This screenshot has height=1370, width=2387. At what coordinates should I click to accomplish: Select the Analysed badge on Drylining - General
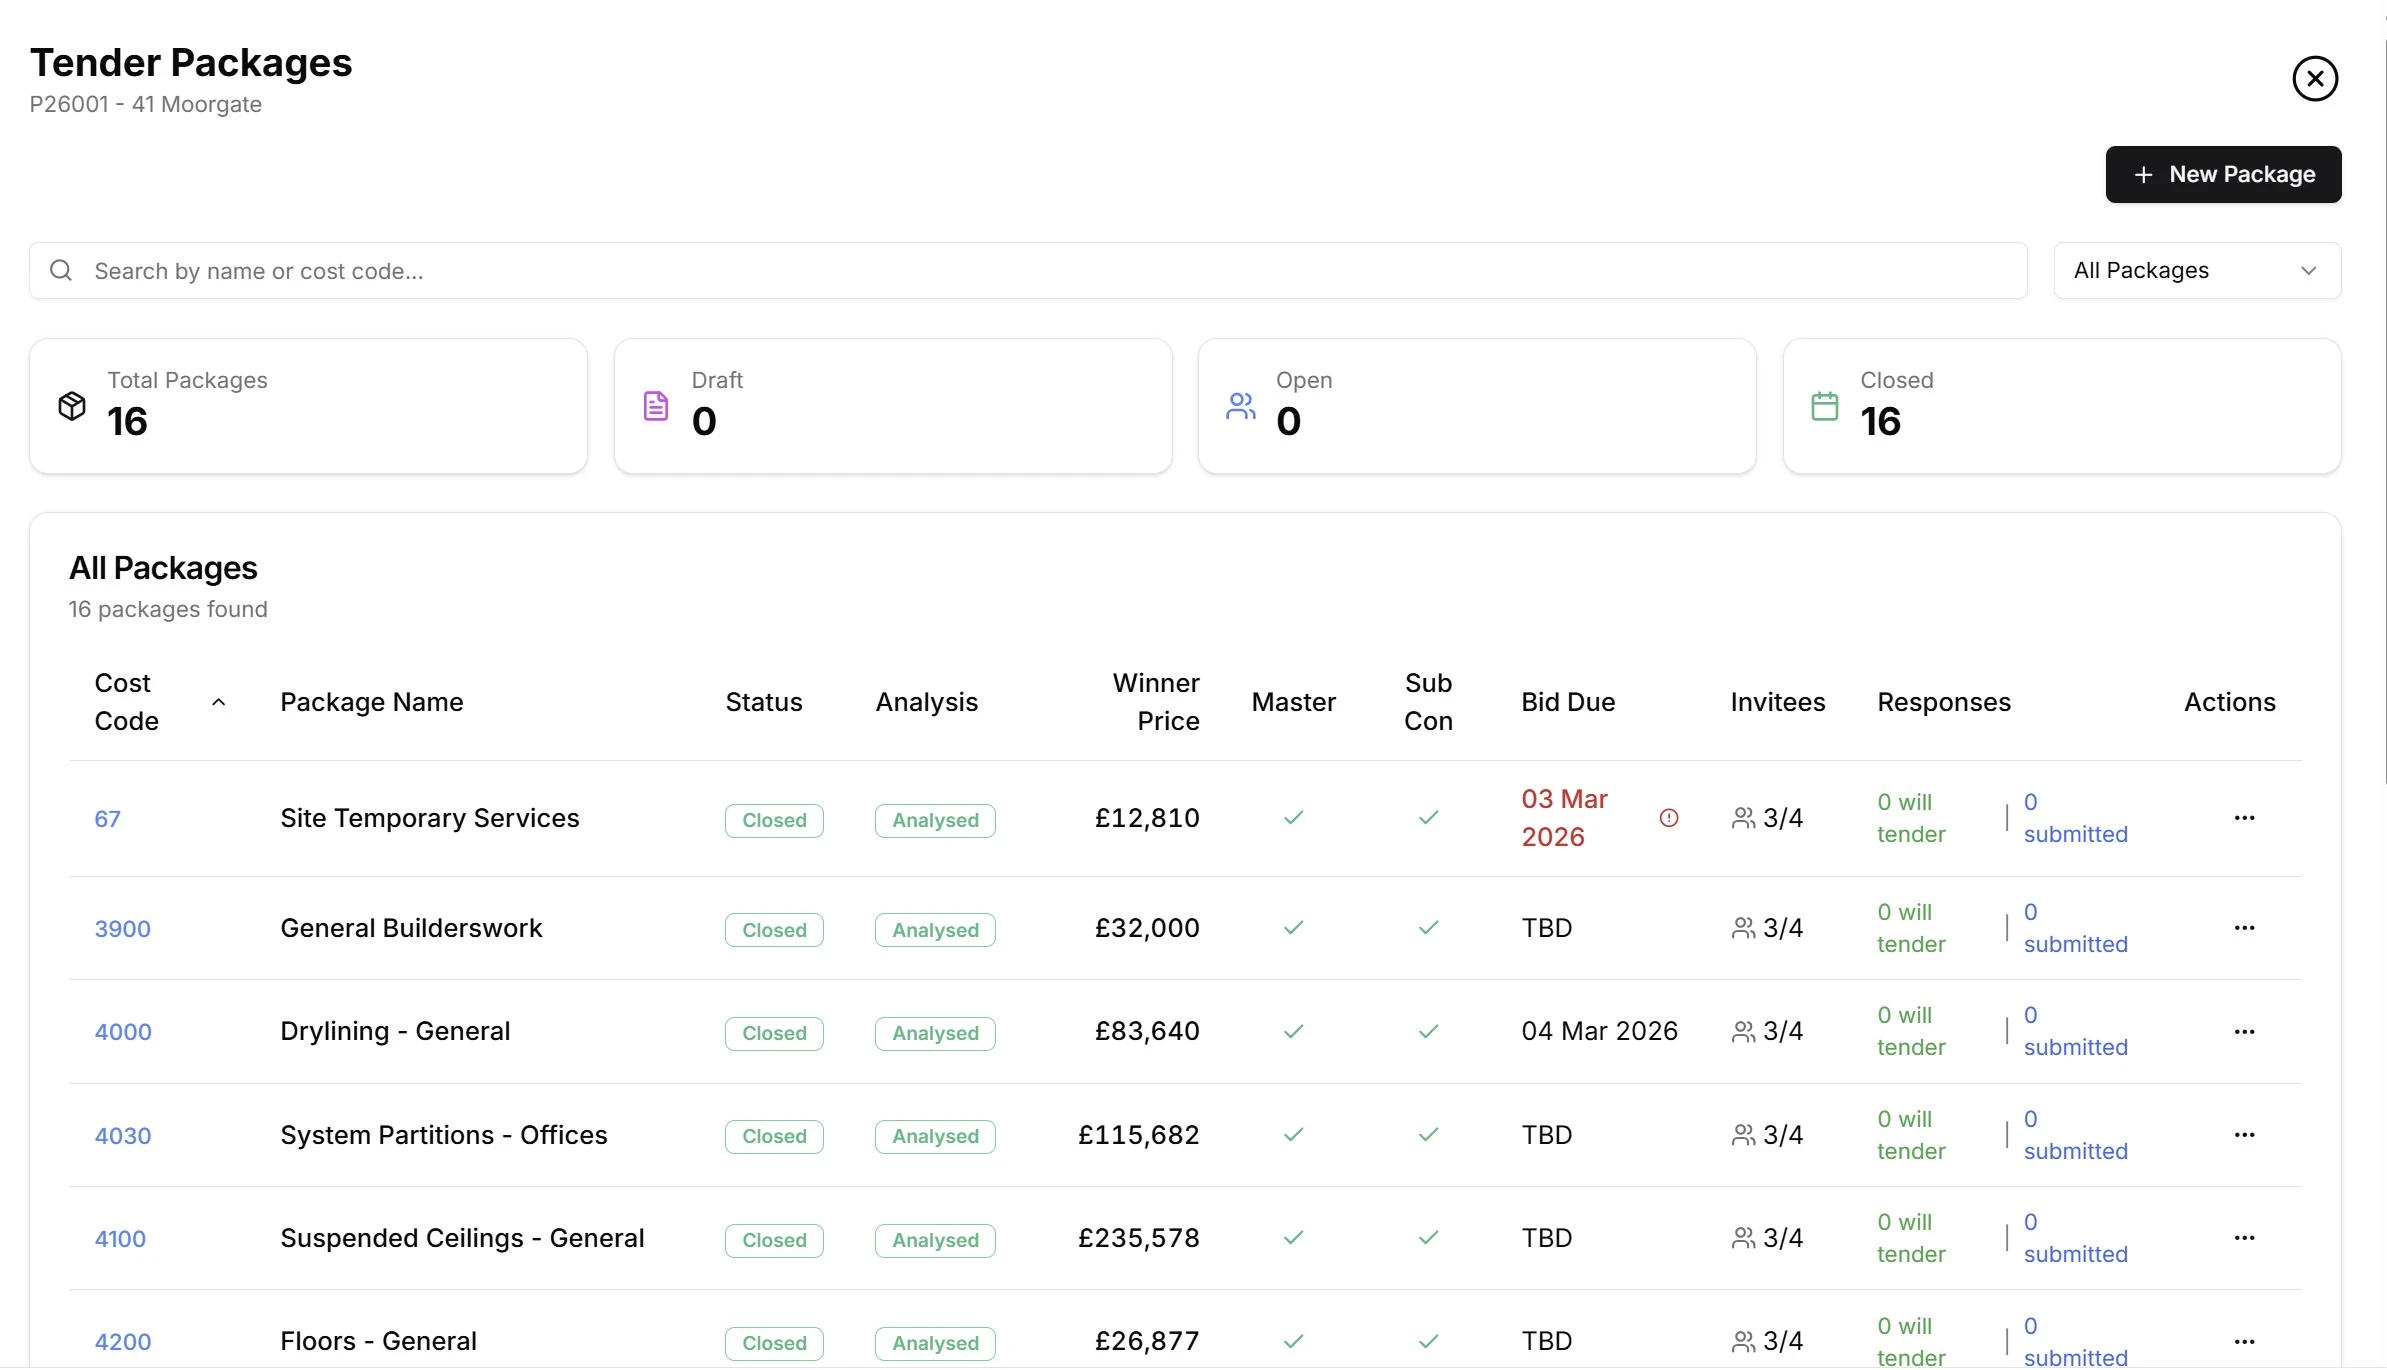pos(933,1033)
